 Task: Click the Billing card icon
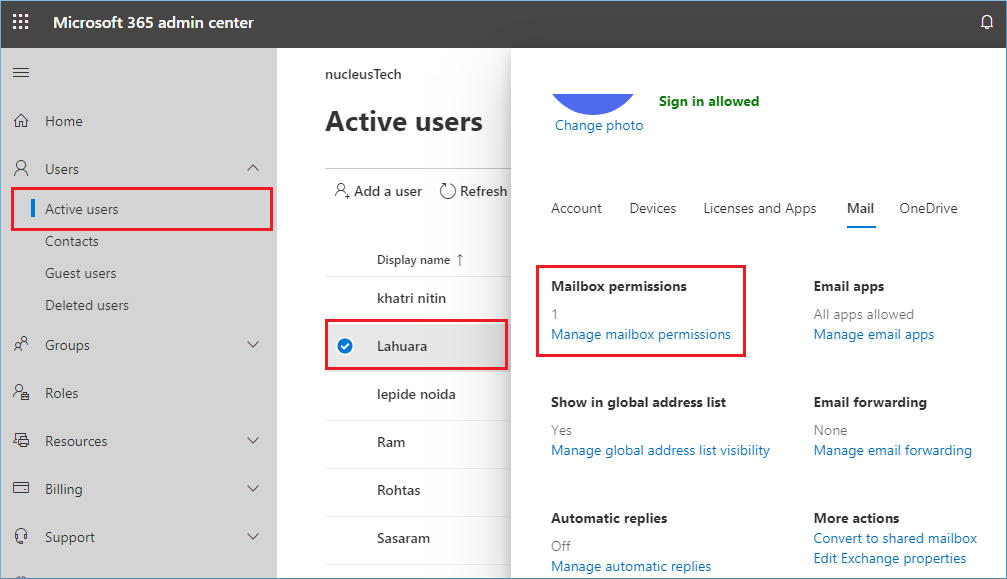(x=21, y=489)
